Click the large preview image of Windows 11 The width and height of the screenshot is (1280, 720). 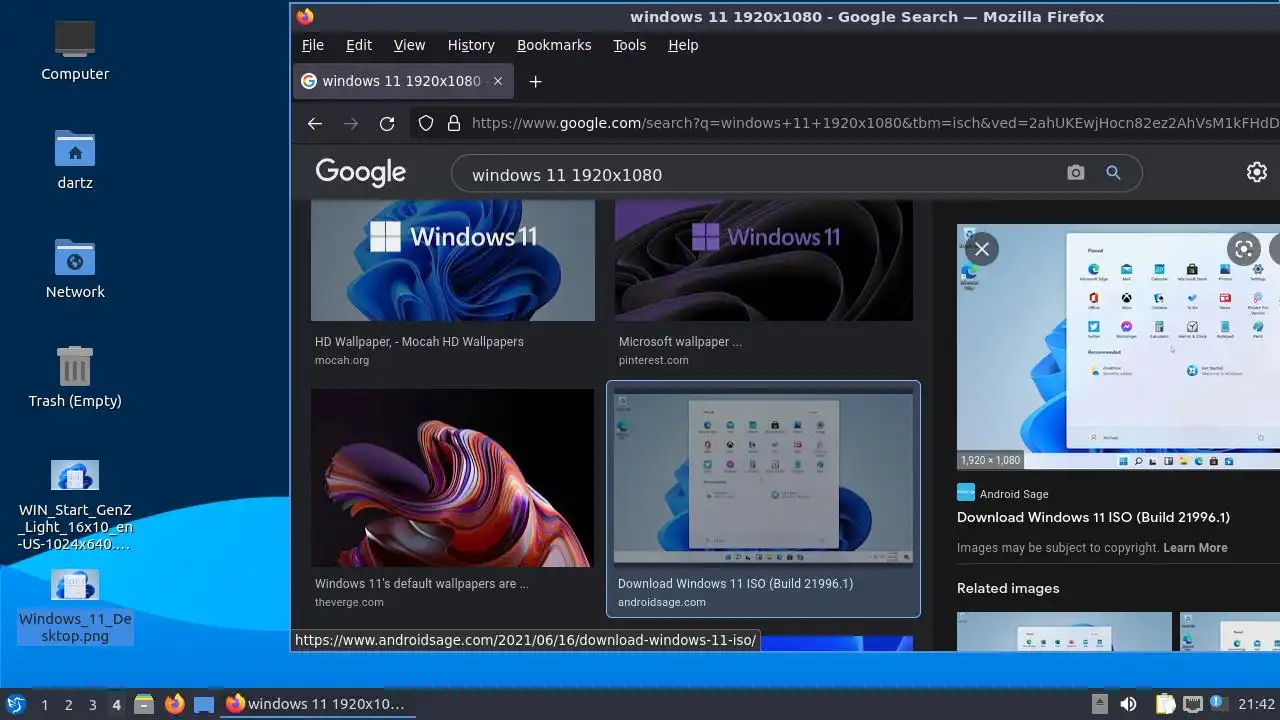click(1118, 346)
